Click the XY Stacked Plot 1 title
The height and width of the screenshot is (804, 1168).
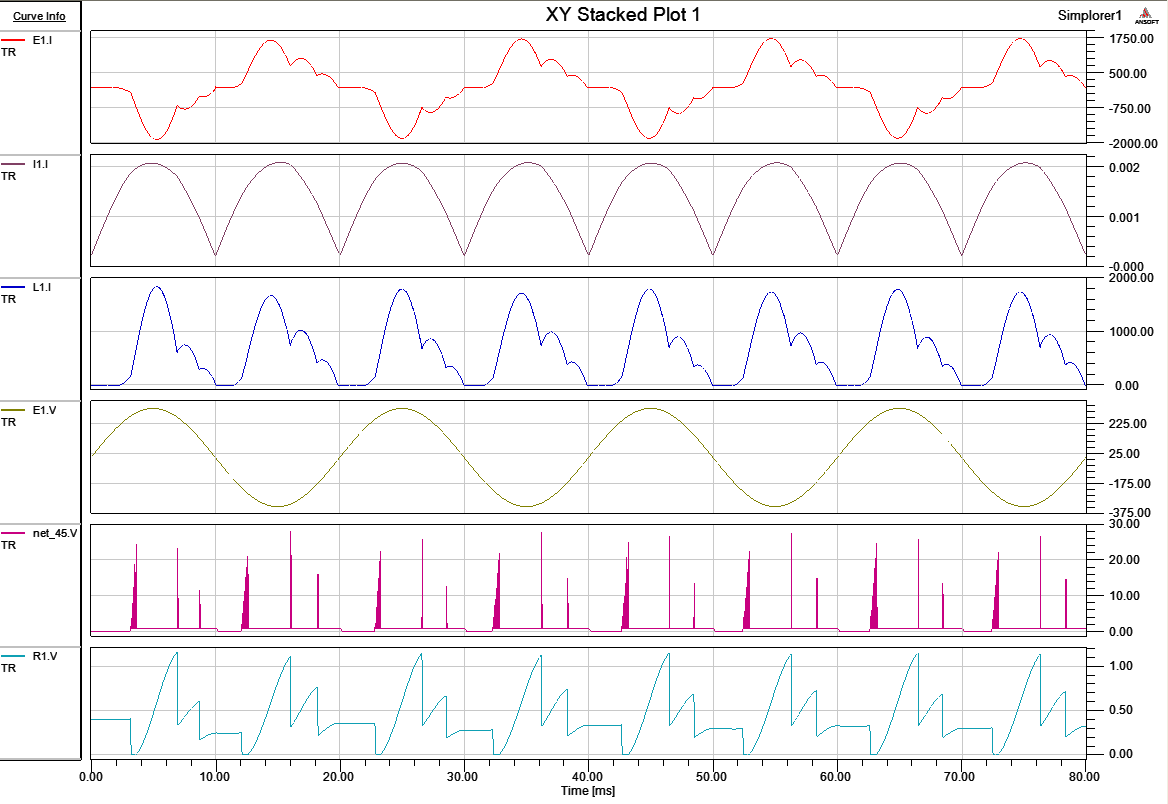(x=623, y=15)
